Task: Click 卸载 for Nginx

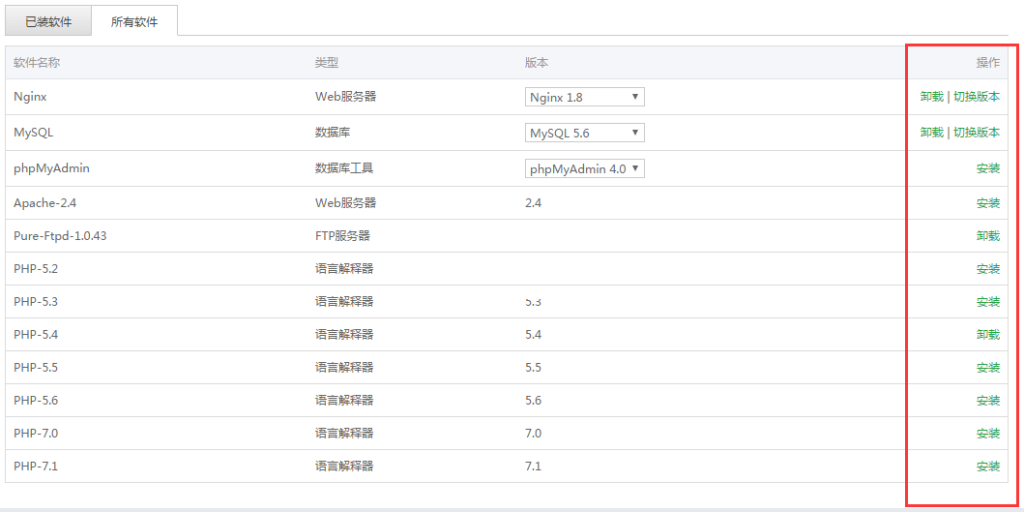Action: click(x=932, y=97)
